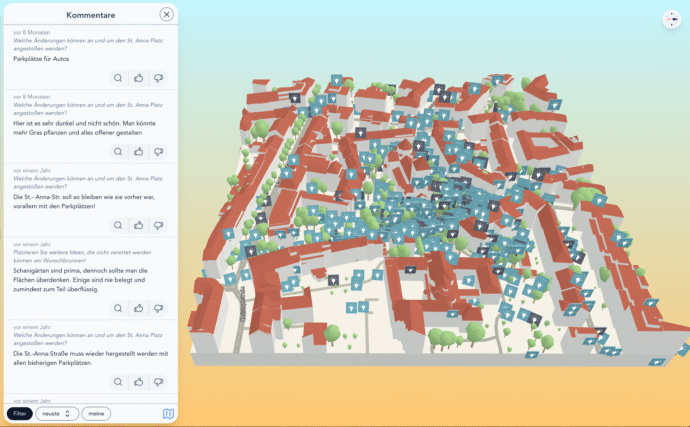Thumbs down the 'wieder hergestellt' Parkplätzen comment
The image size is (690, 427).
coord(158,382)
